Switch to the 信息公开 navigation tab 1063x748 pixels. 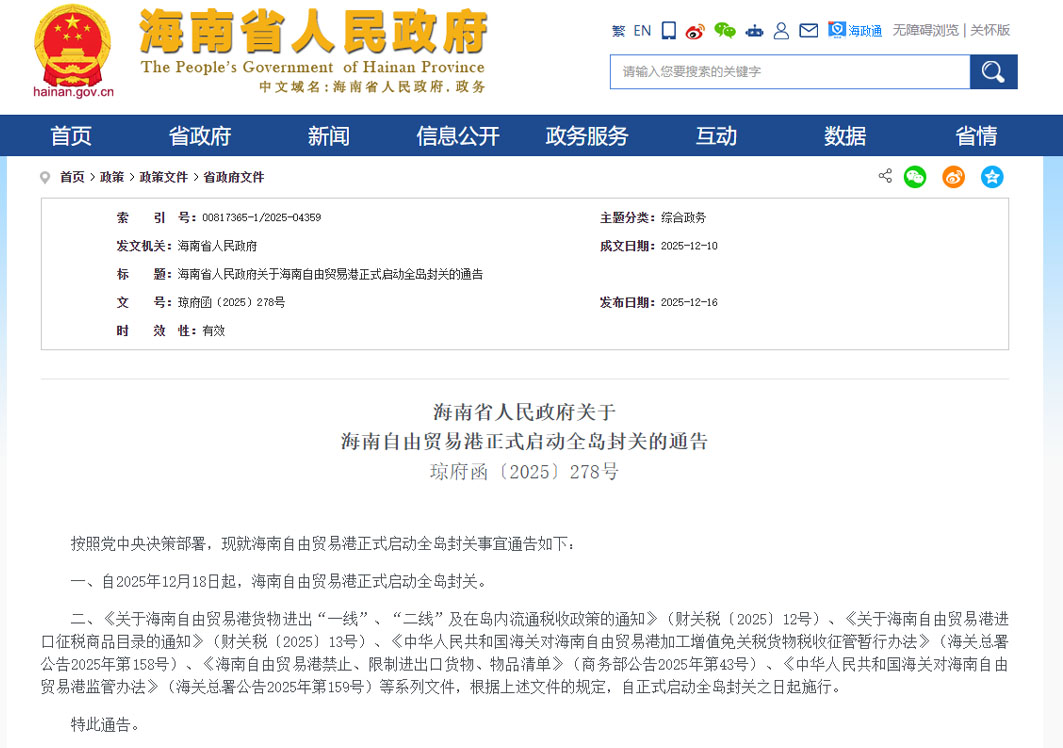pyautogui.click(x=457, y=135)
